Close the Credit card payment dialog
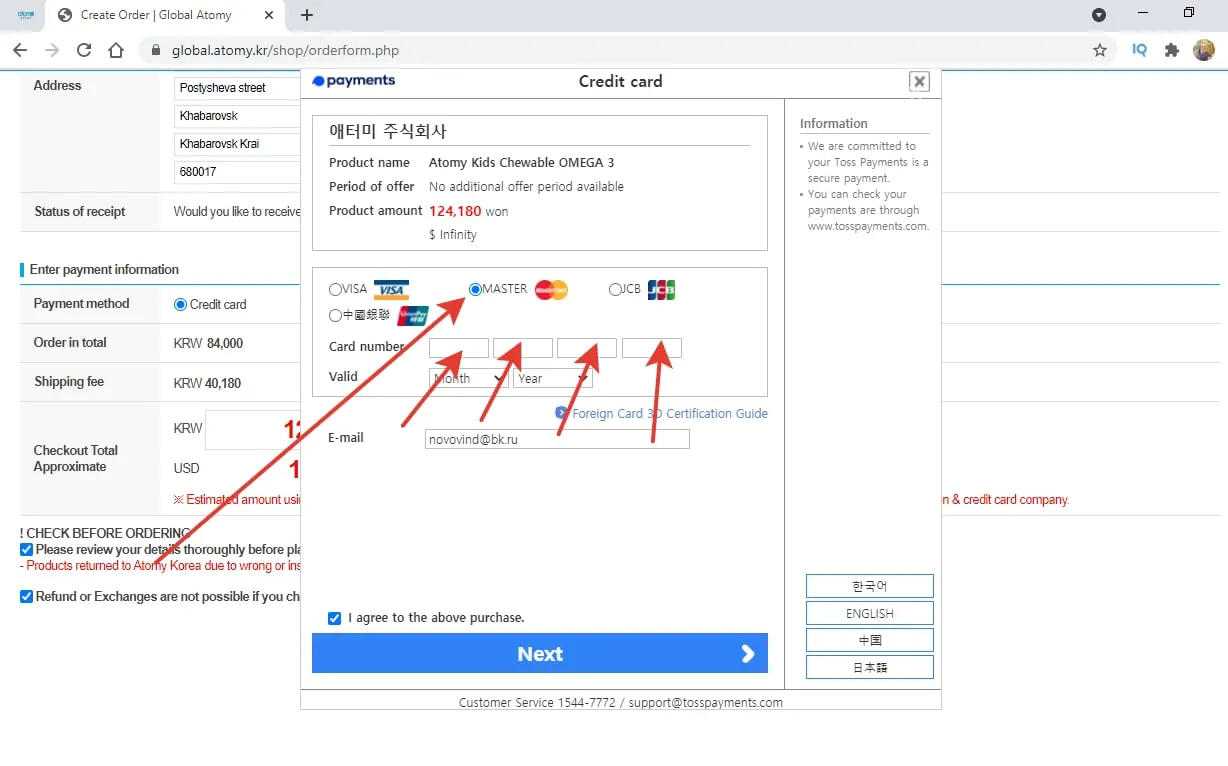The image size is (1228, 766). [x=919, y=82]
